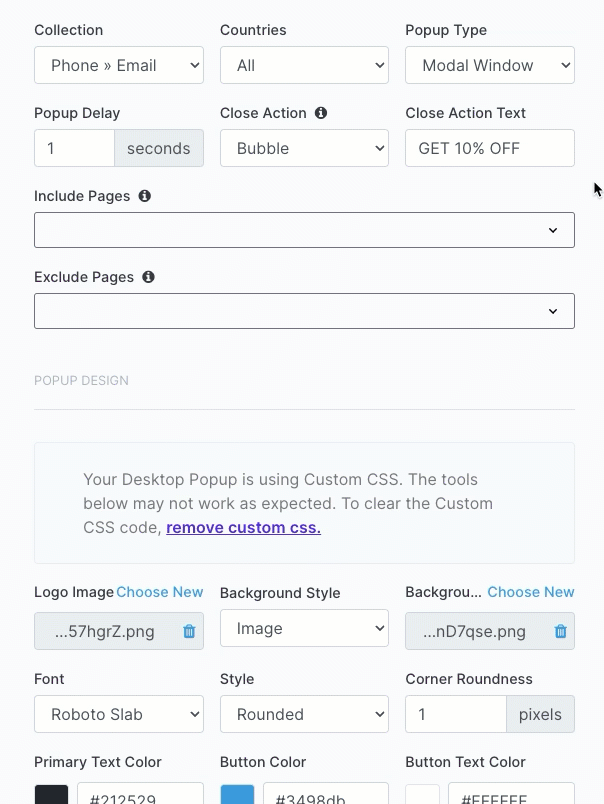Viewport: 604px width, 804px height.
Task: Delete the background image nD7qse.png
Action: [x=560, y=631]
